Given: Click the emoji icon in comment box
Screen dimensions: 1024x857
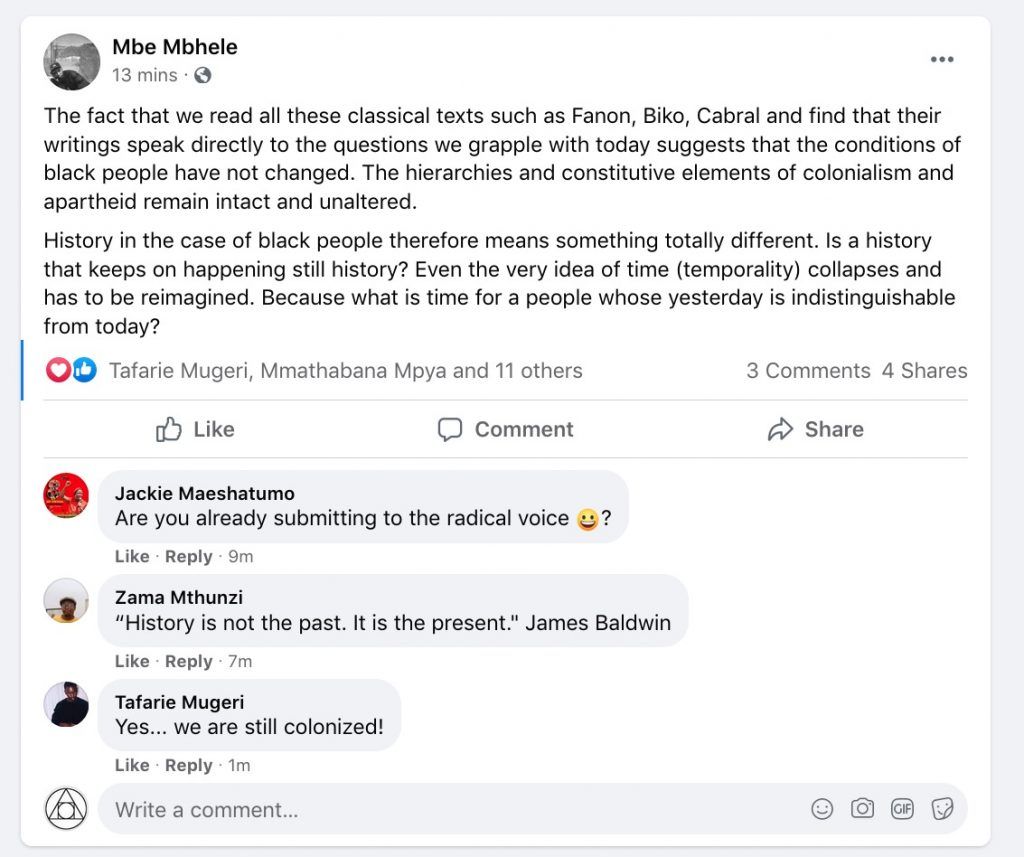Looking at the screenshot, I should [822, 808].
